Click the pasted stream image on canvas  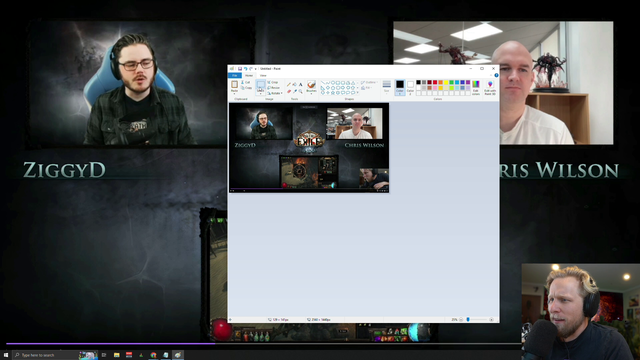pyautogui.click(x=309, y=148)
